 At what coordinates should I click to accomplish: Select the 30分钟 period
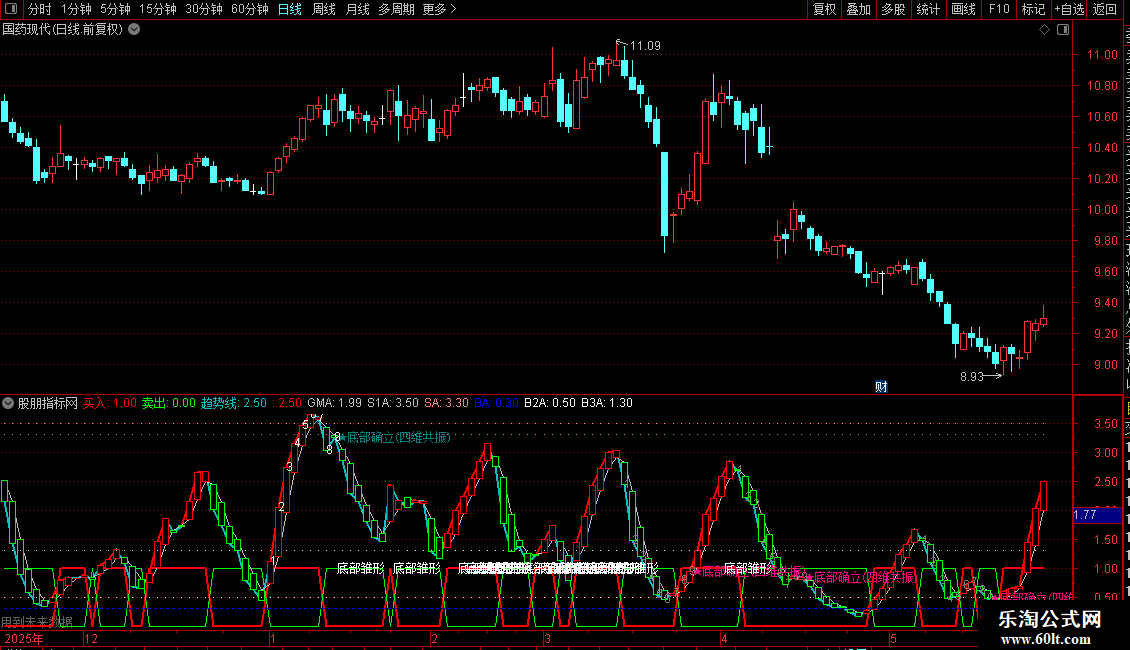pyautogui.click(x=204, y=9)
